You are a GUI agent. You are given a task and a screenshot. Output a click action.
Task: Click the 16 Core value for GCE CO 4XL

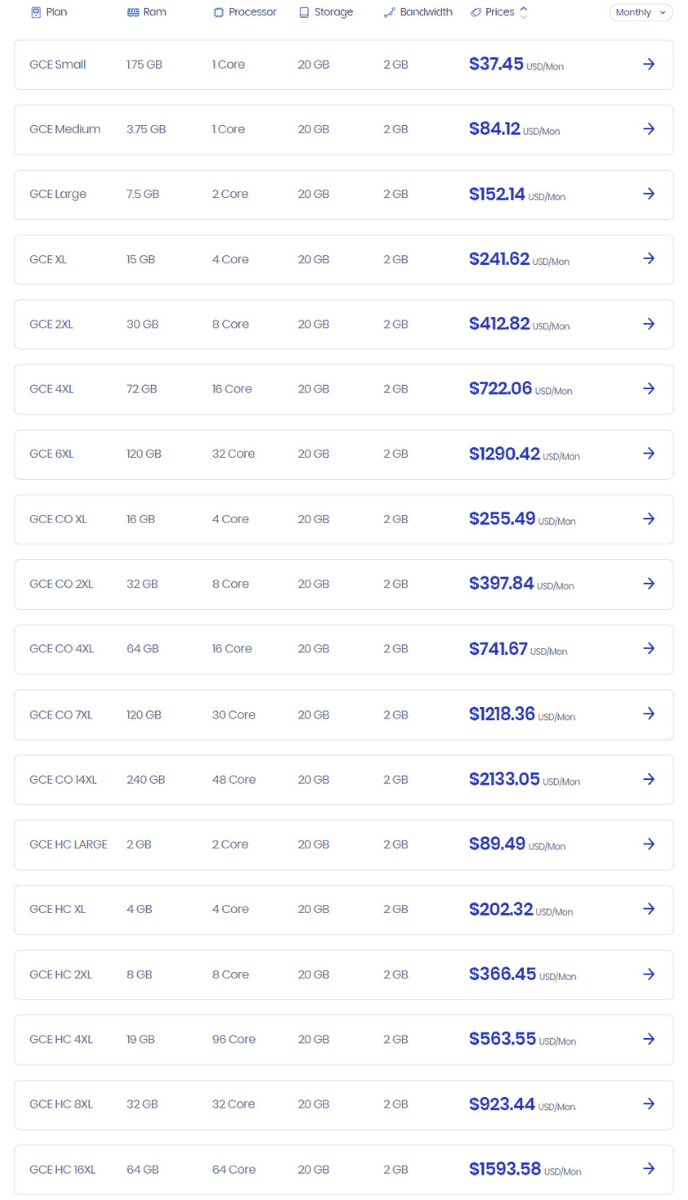(232, 649)
